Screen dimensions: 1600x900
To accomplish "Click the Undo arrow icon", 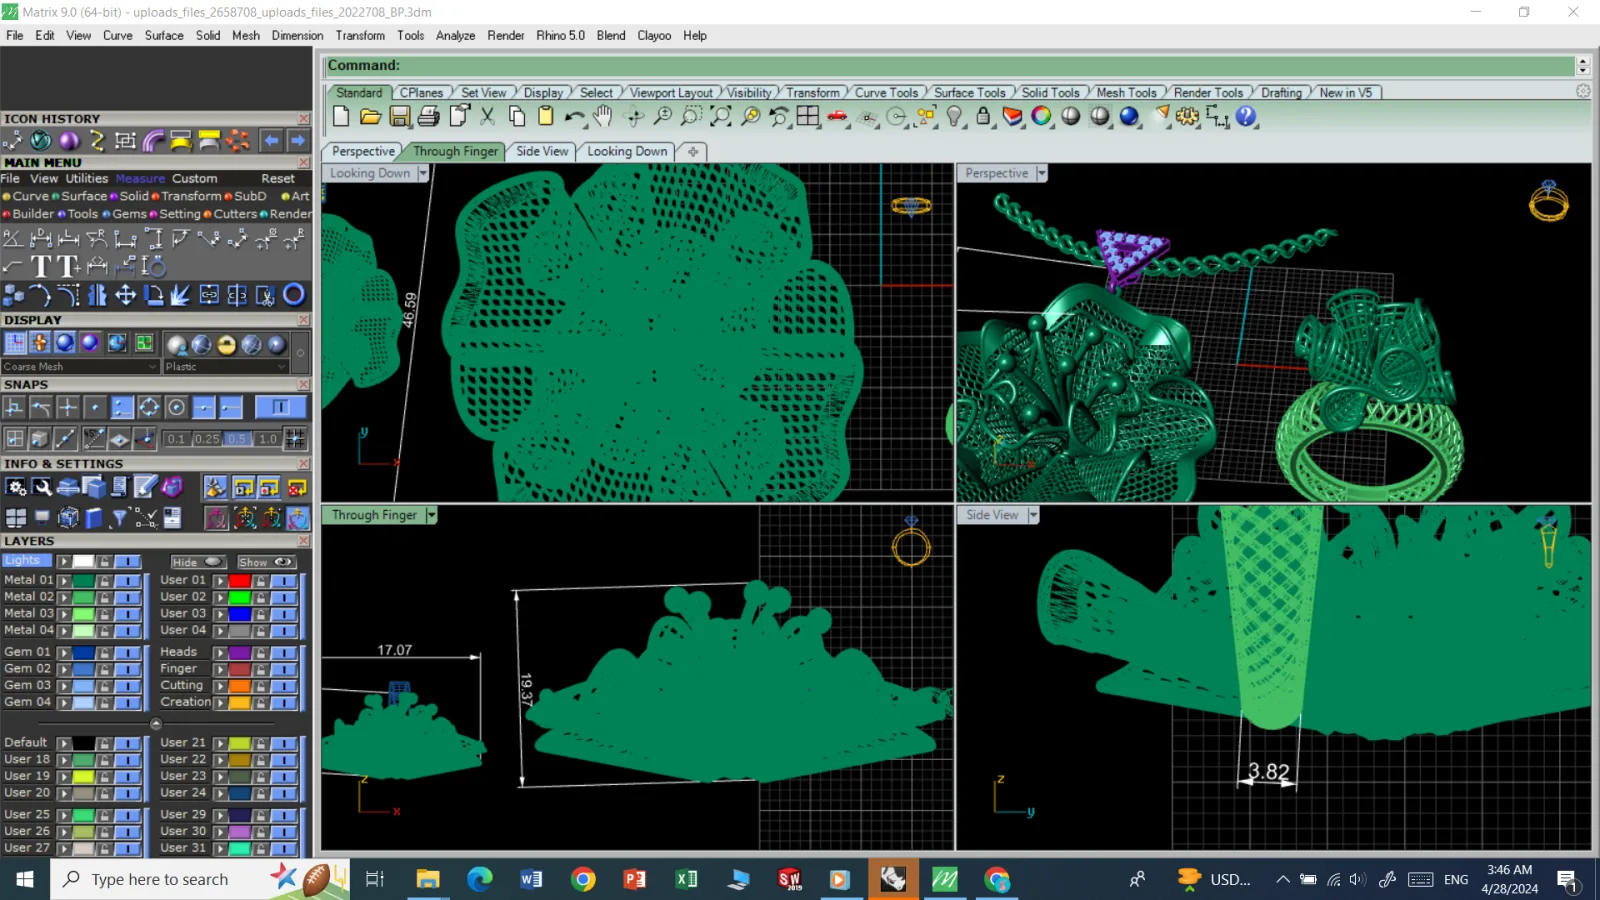I will (x=574, y=117).
